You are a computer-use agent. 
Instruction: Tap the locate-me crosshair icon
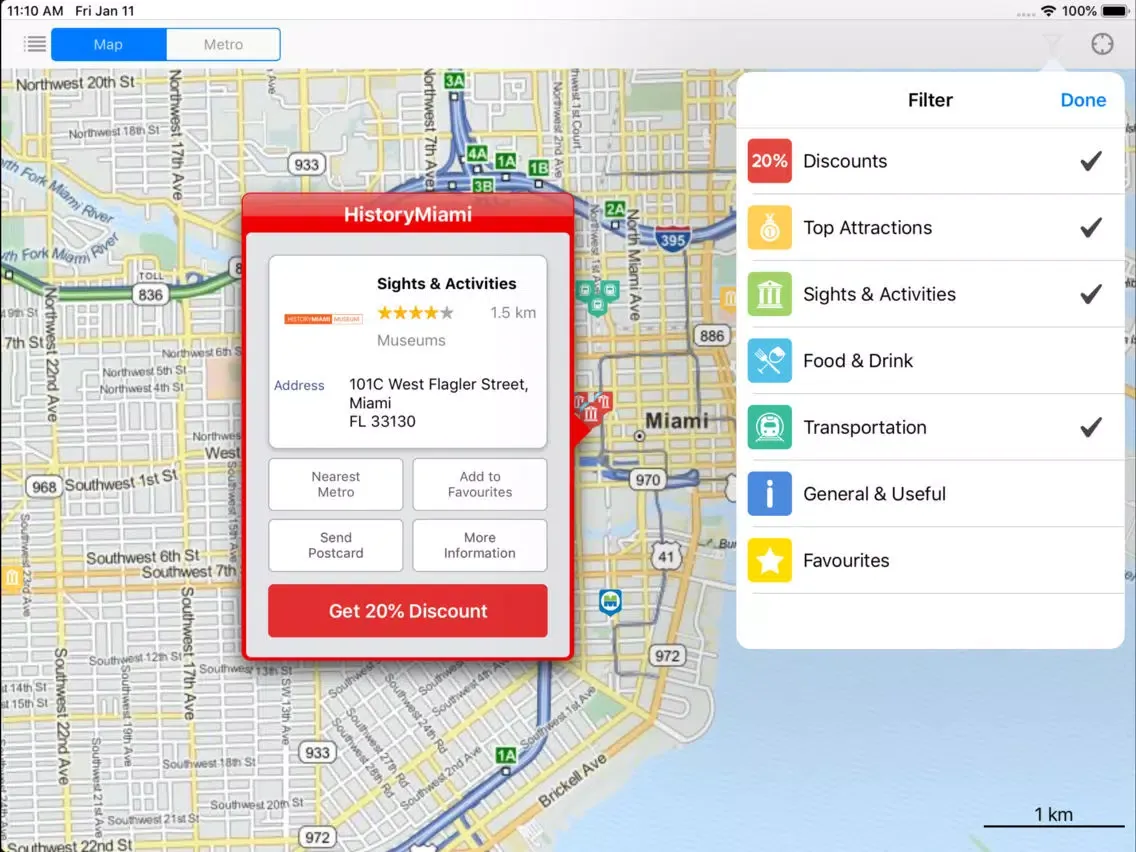coord(1102,44)
